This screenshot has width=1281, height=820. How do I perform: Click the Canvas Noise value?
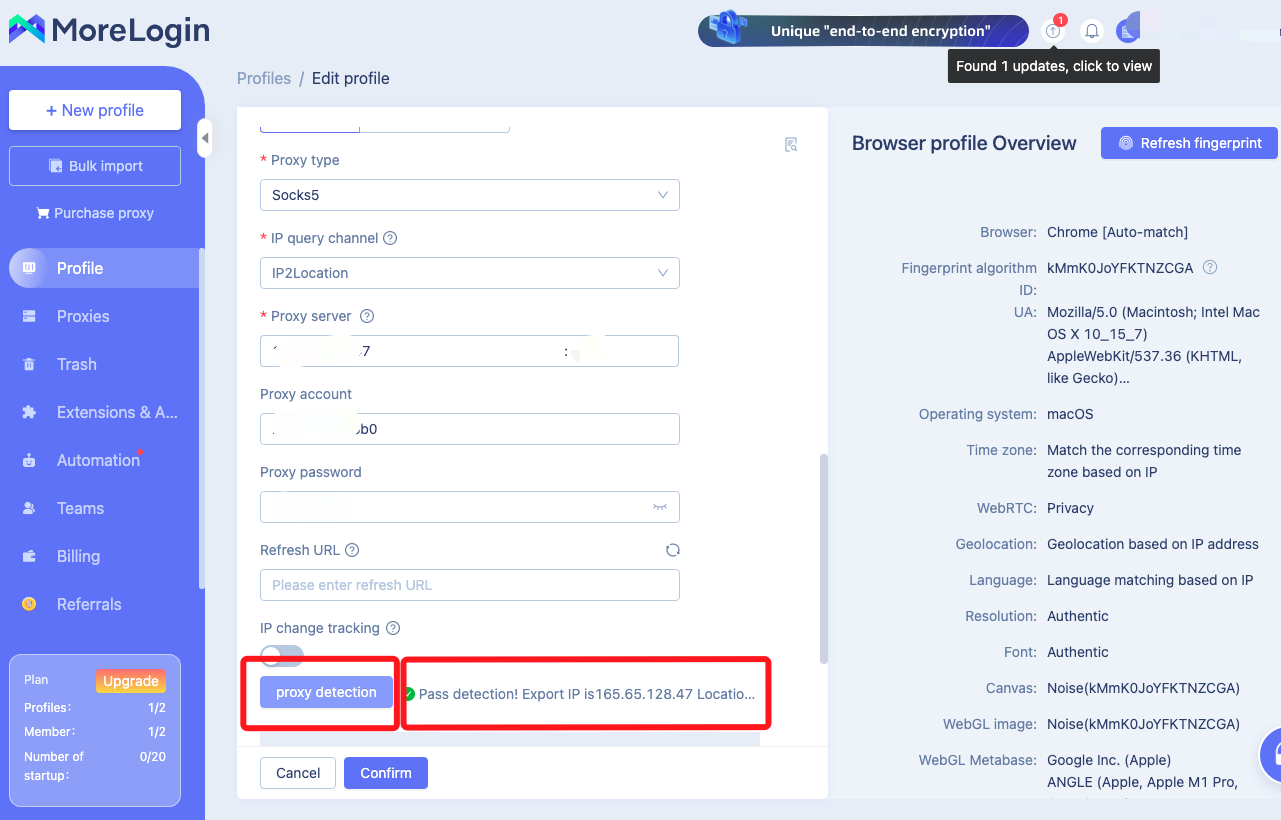(1143, 688)
